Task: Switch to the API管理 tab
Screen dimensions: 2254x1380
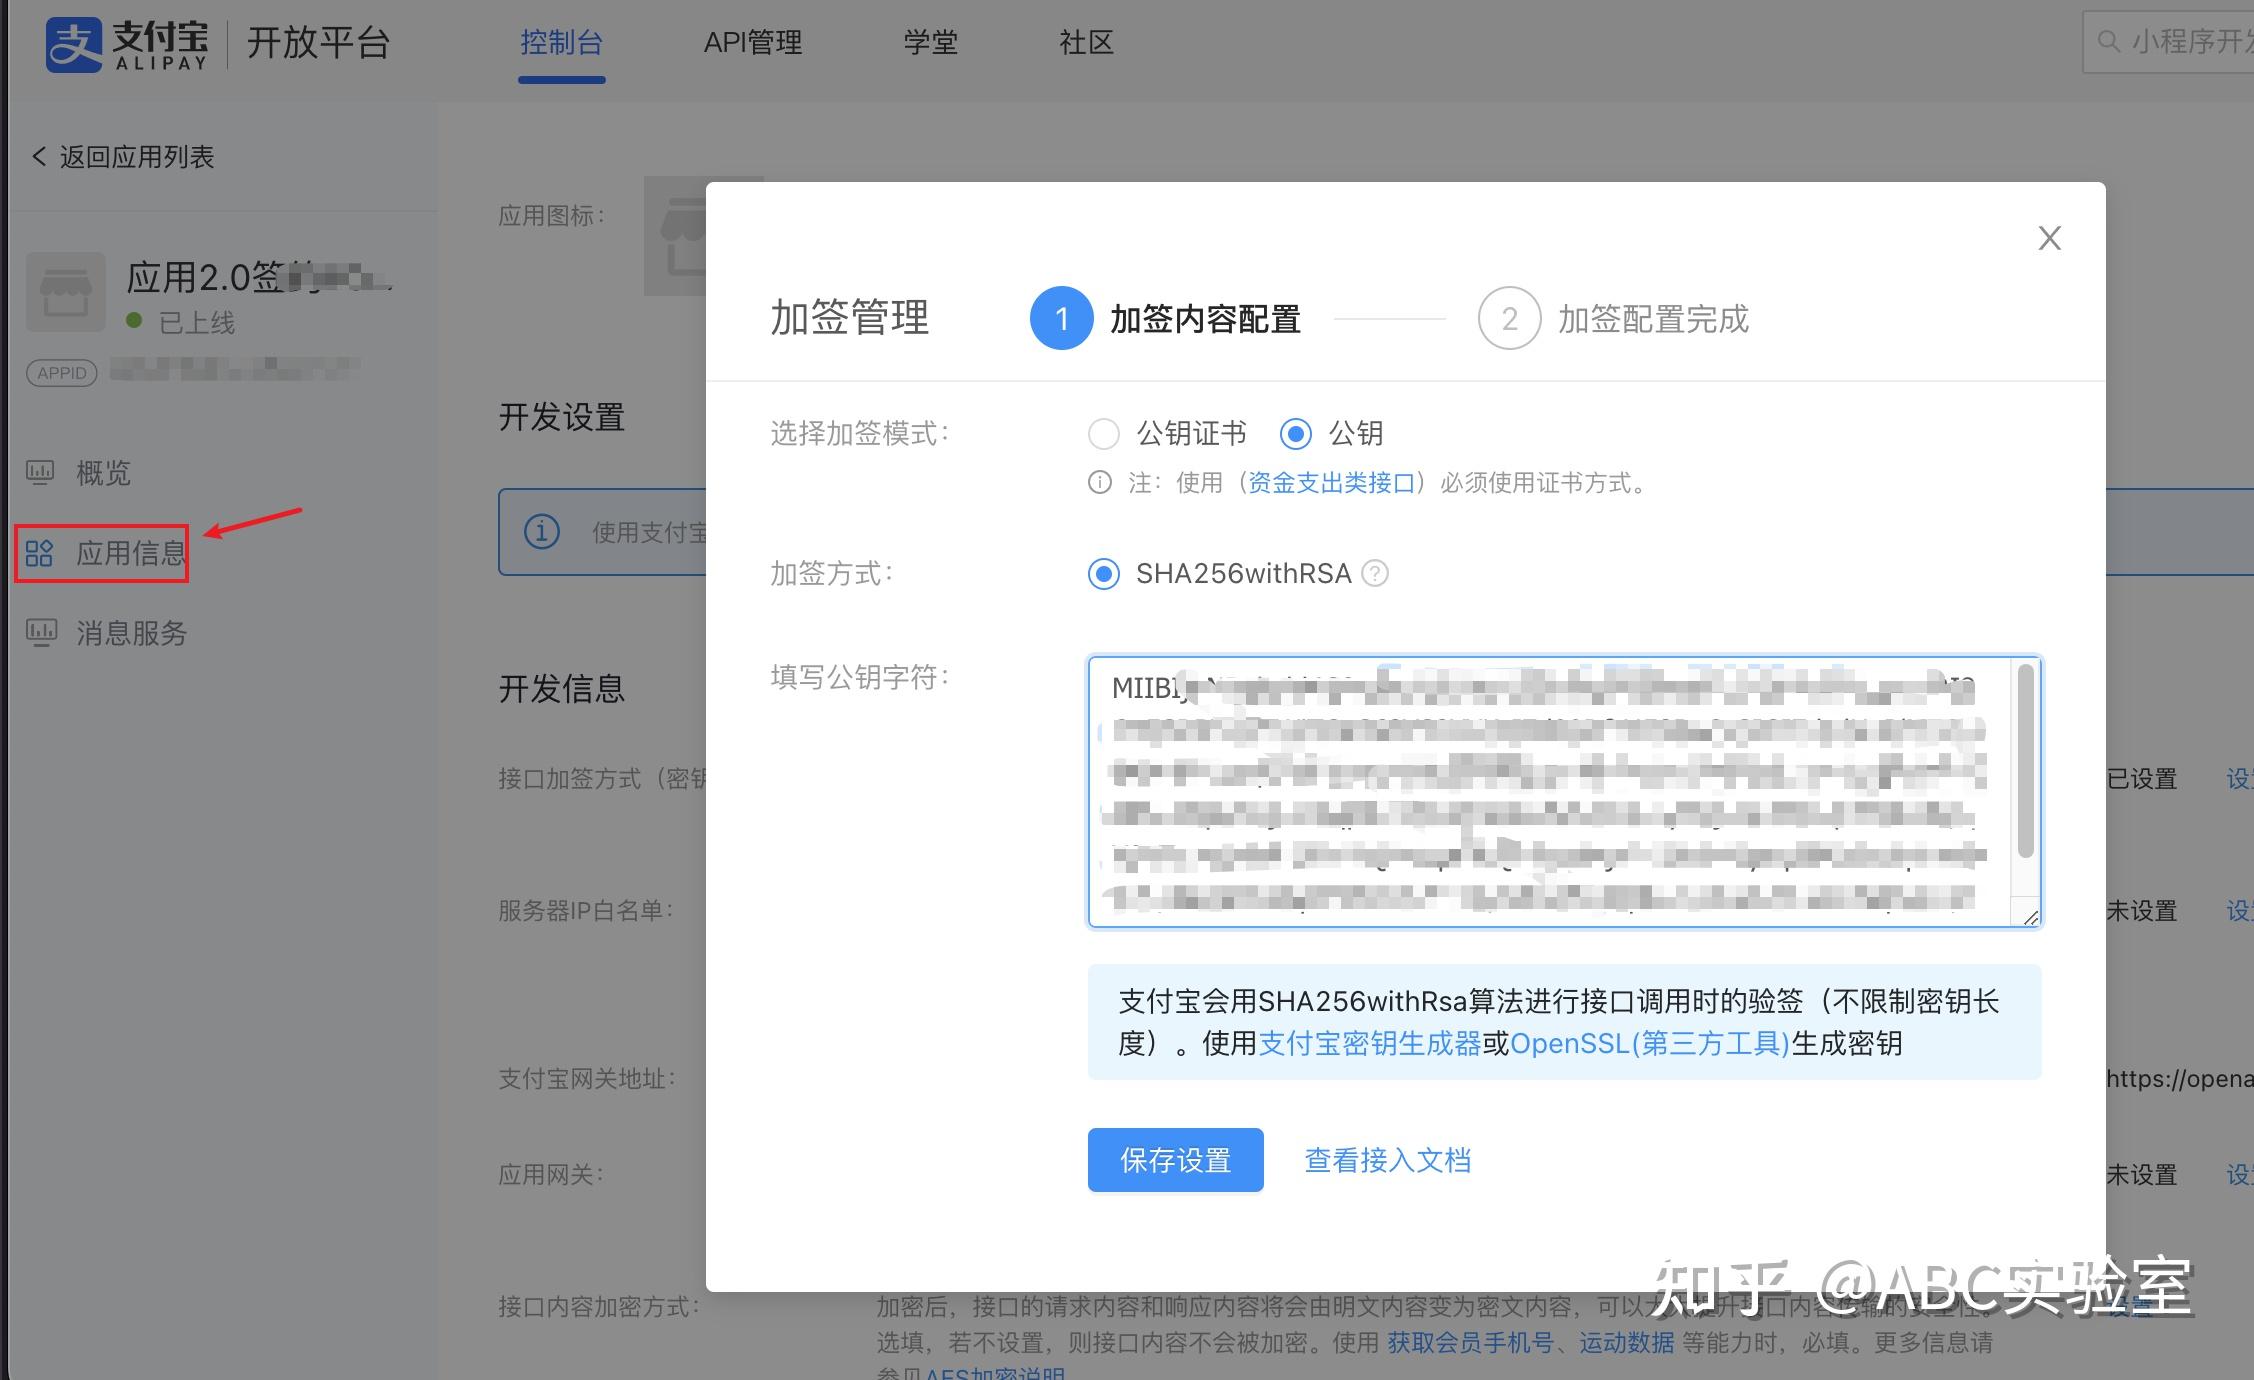Action: tap(752, 42)
